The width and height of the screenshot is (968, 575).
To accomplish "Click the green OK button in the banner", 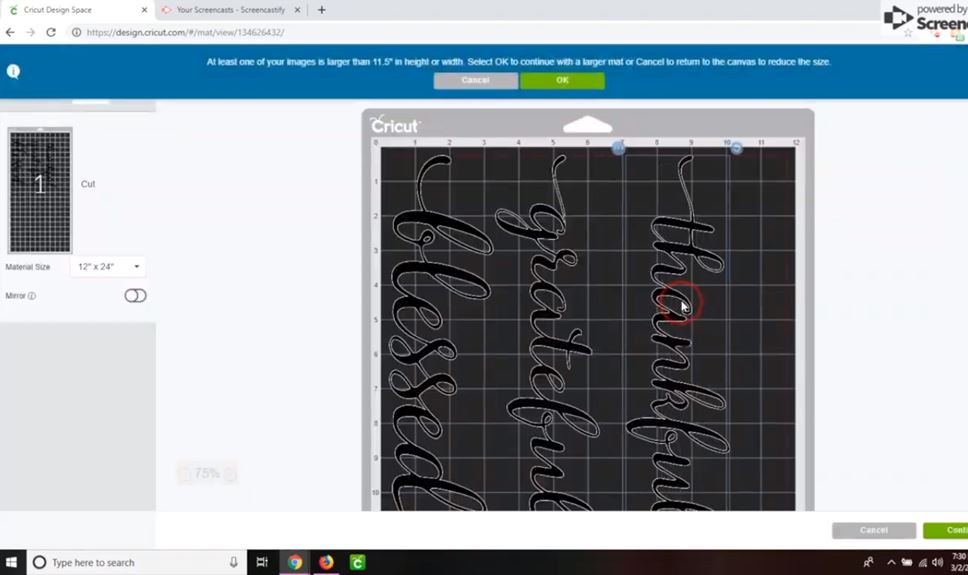I will 562,80.
